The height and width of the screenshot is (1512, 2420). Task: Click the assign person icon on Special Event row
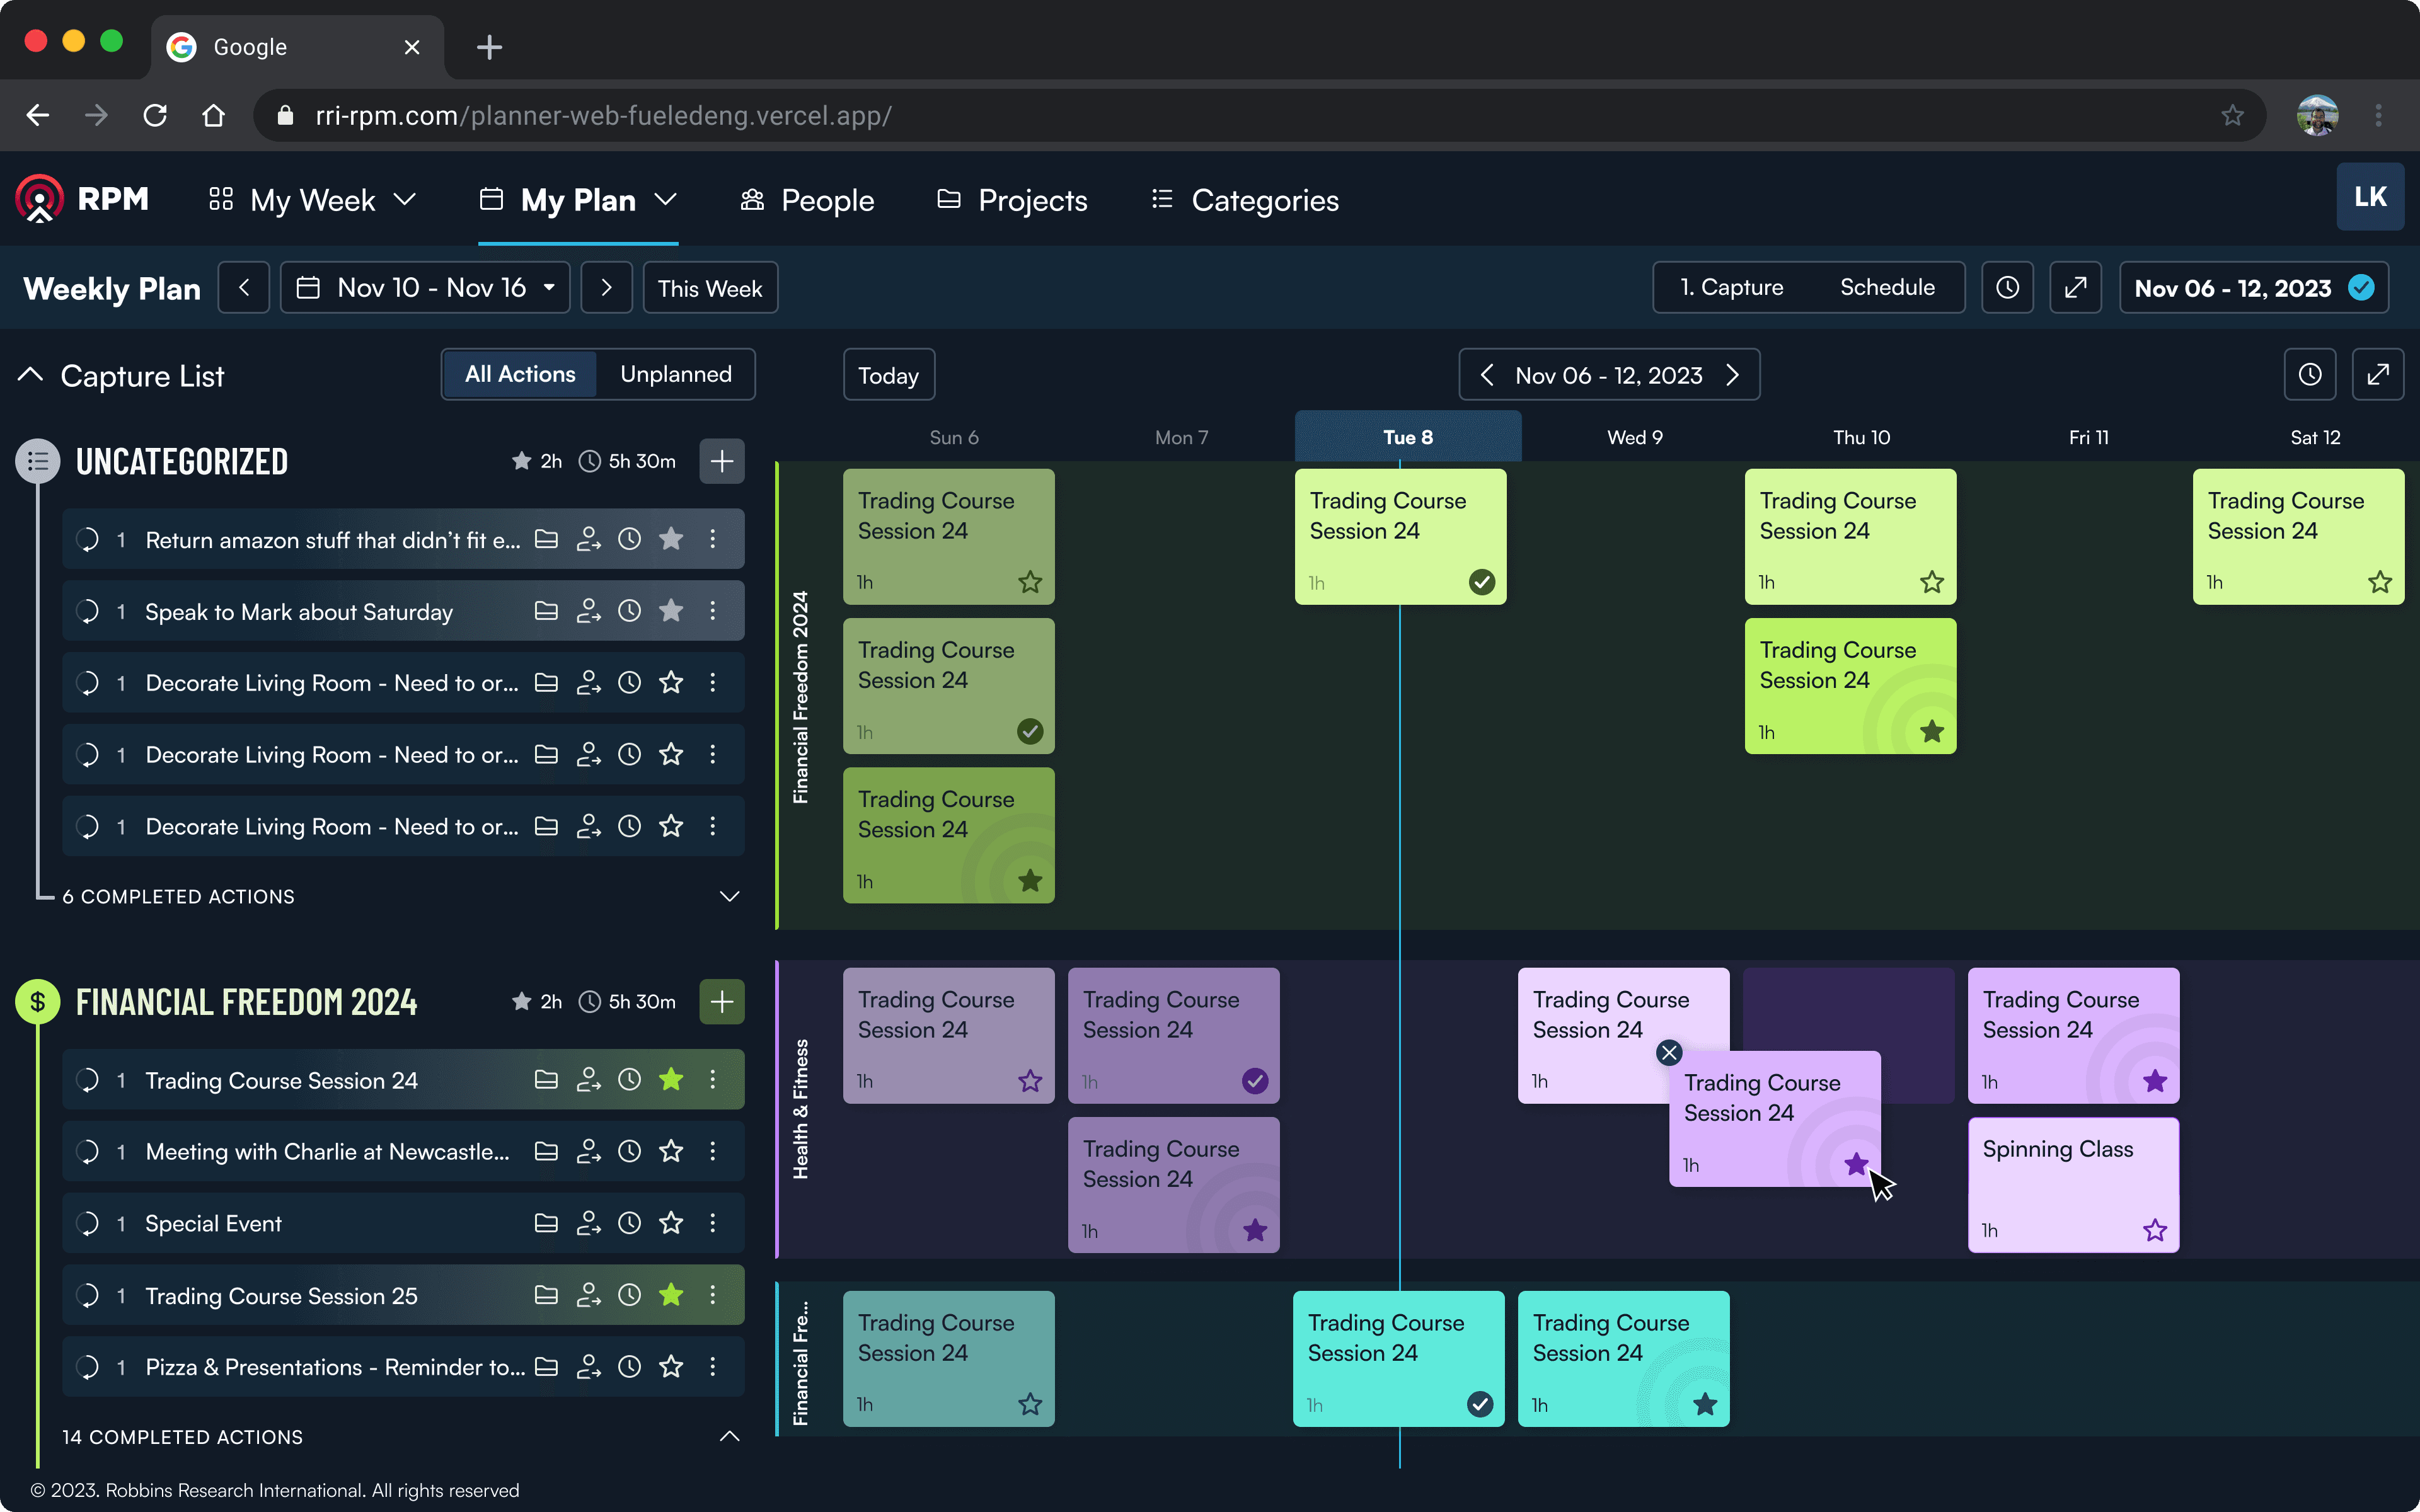589,1223
